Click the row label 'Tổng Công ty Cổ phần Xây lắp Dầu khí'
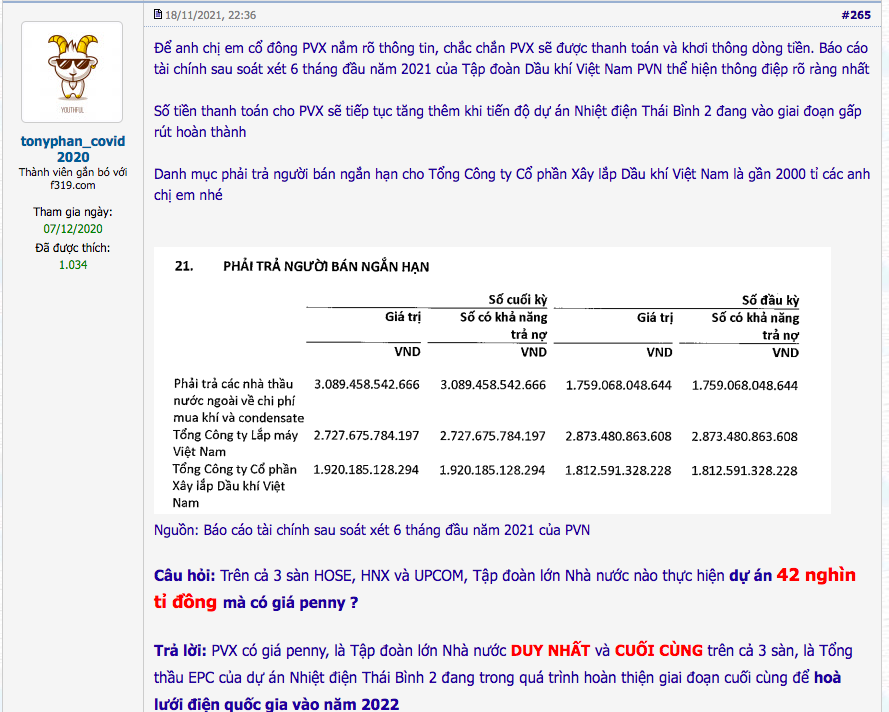Viewport: 889px width, 712px height. (x=235, y=486)
